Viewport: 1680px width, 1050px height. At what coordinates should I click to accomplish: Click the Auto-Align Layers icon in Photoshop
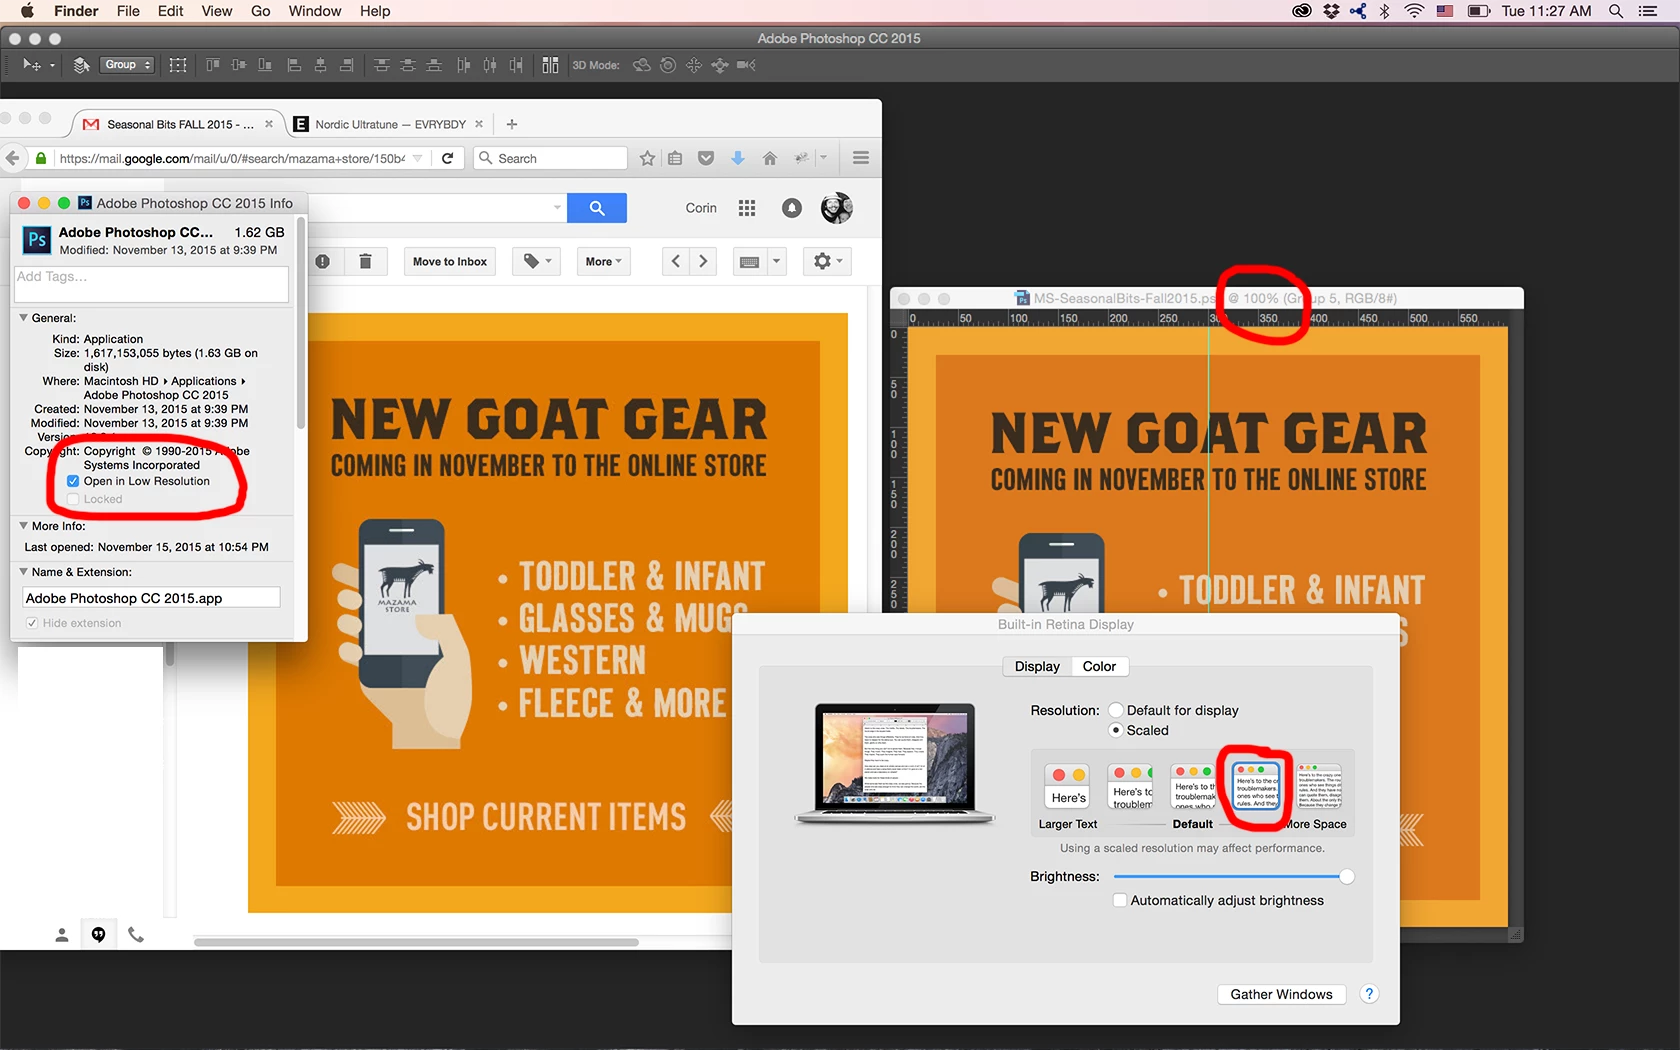550,65
